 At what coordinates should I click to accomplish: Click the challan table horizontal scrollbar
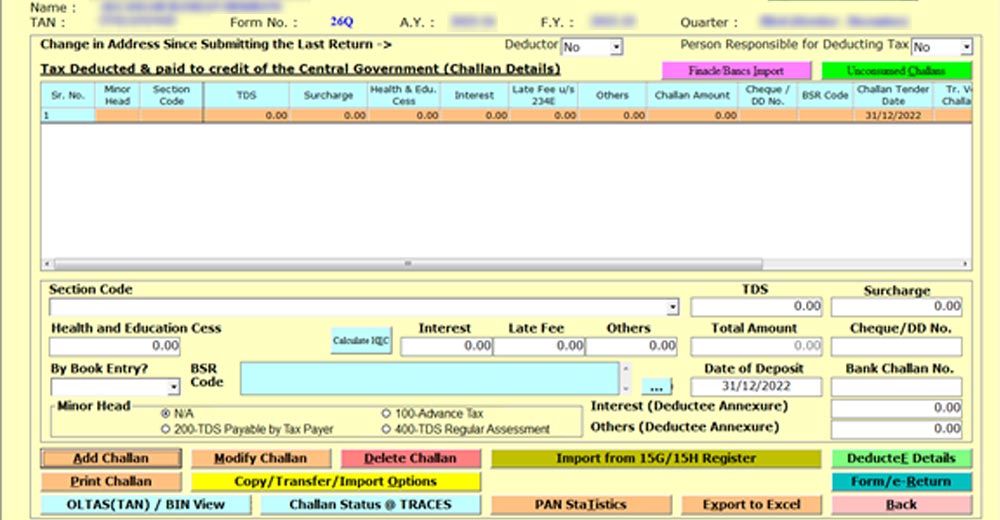500,264
